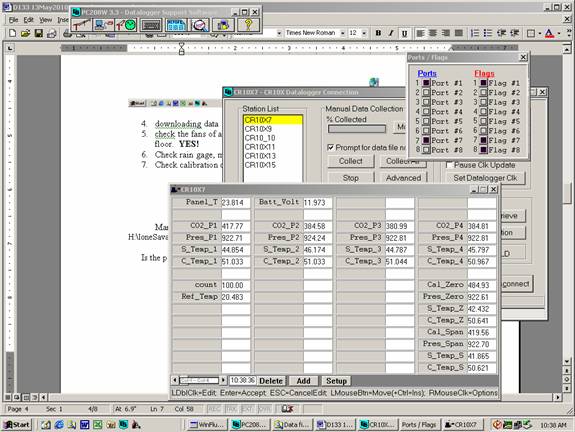Launch Excel from quick launch bar
575x432 pixels.
click(x=98, y=425)
